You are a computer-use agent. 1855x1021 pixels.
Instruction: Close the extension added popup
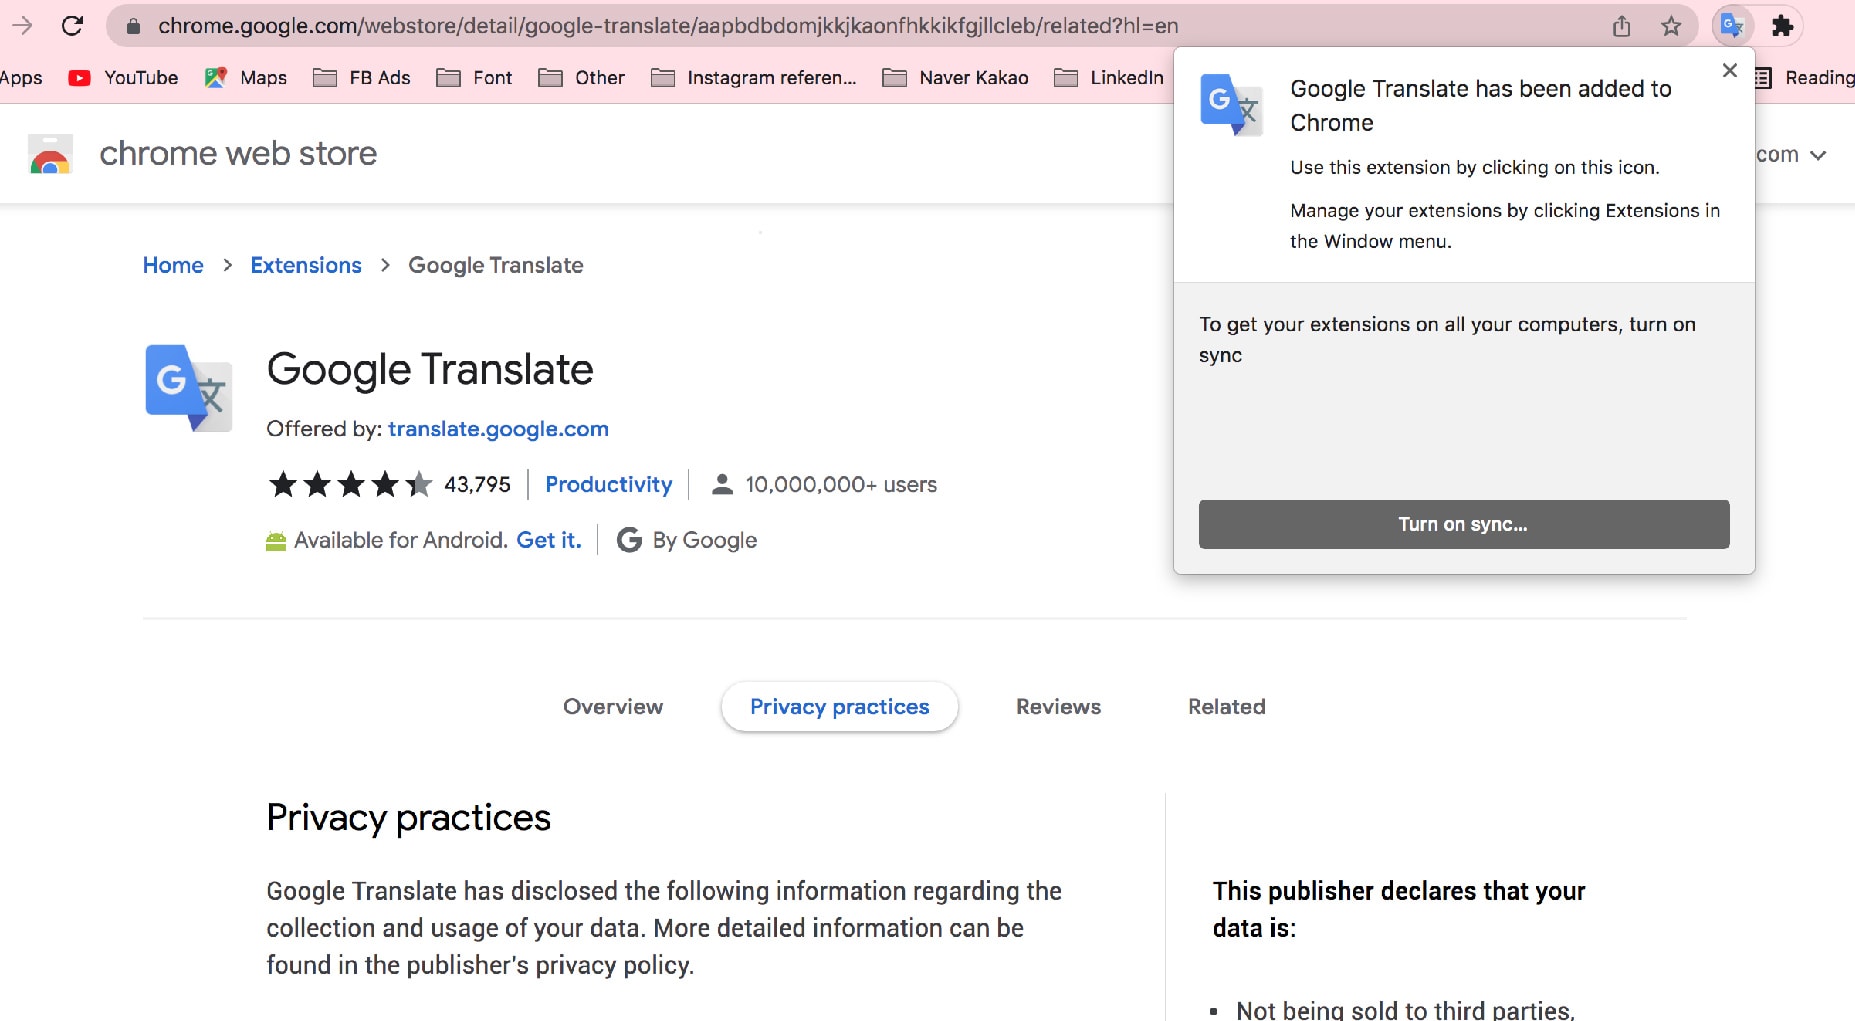click(x=1729, y=71)
